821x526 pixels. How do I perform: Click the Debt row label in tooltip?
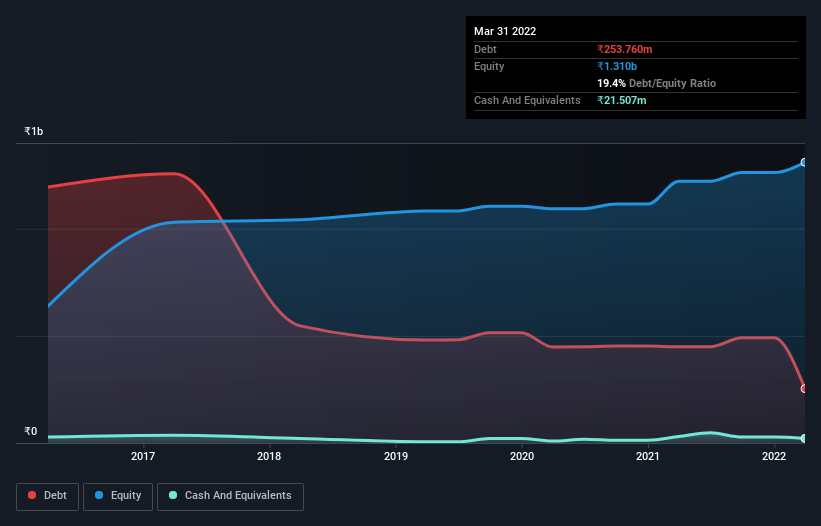pos(485,49)
